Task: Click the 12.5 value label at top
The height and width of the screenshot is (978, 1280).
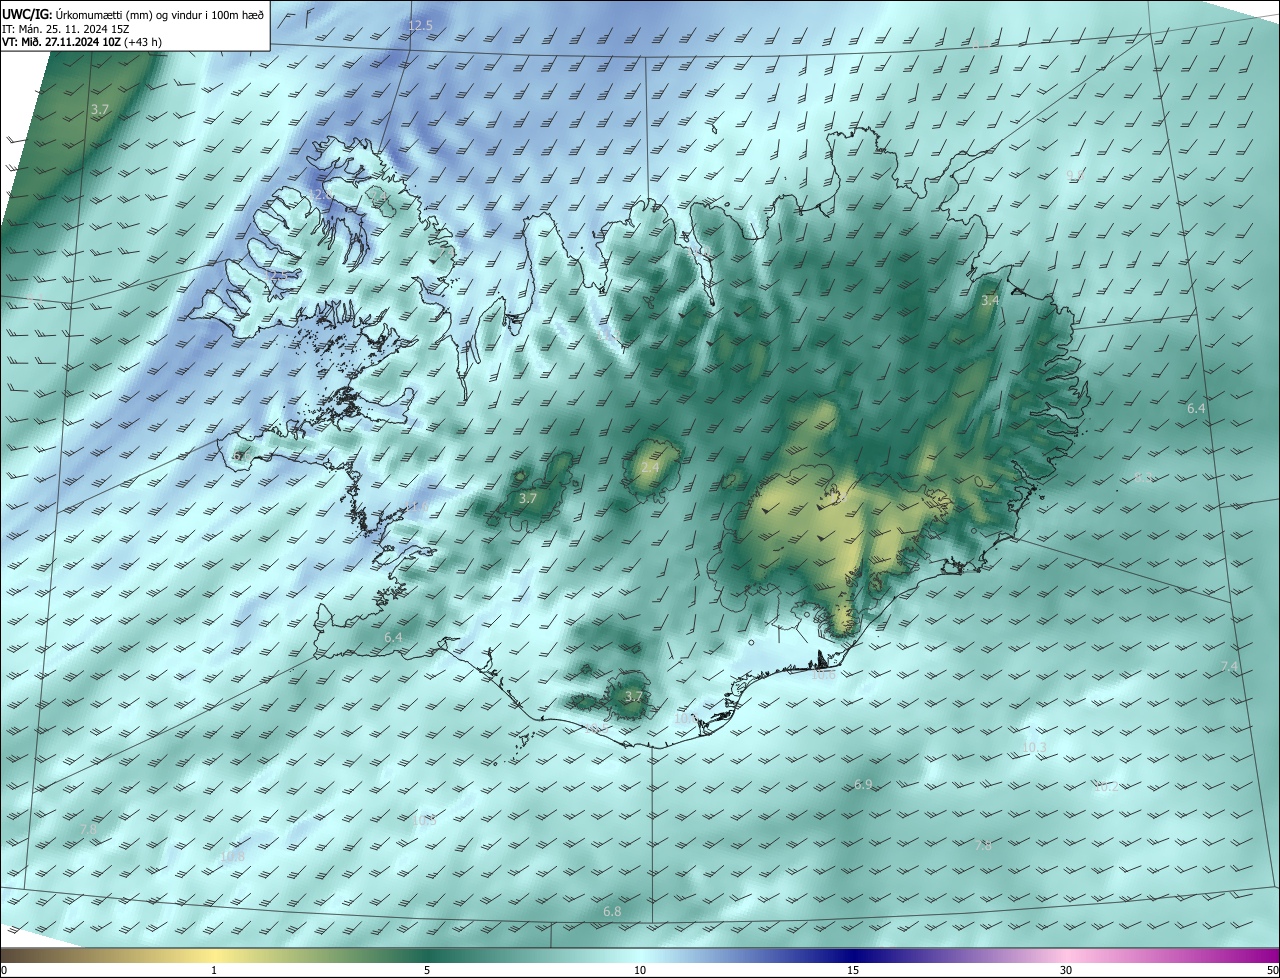Action: point(421,25)
